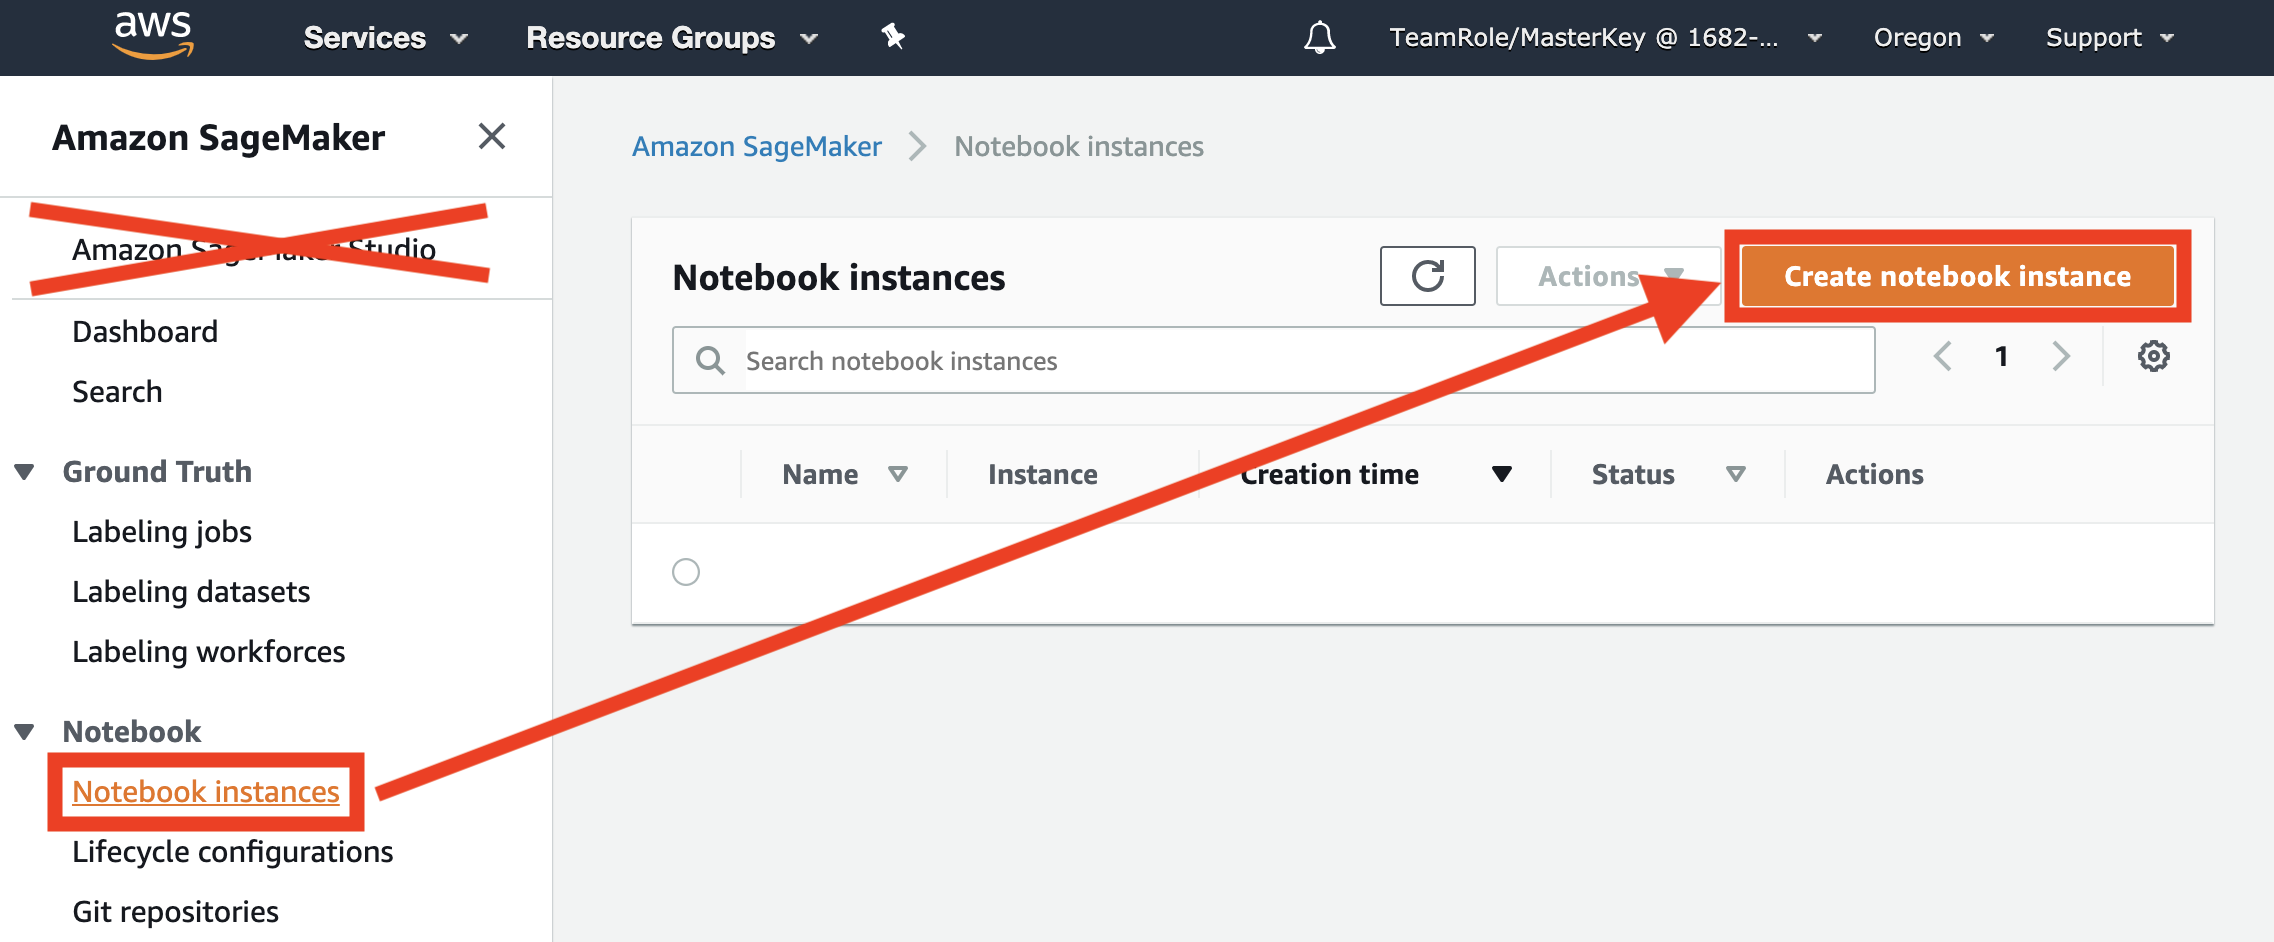Click the Notebook instances breadcrumb text
The width and height of the screenshot is (2274, 942).
(1079, 147)
